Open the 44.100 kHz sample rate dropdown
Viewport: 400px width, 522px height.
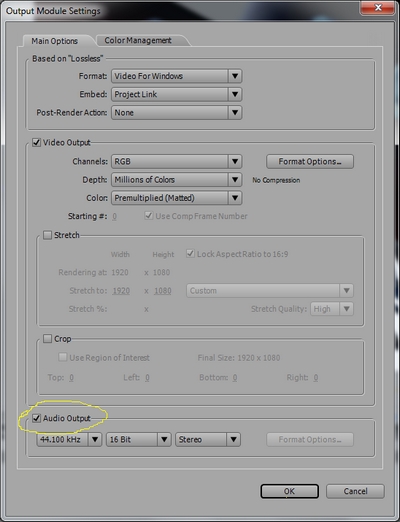pyautogui.click(x=69, y=440)
